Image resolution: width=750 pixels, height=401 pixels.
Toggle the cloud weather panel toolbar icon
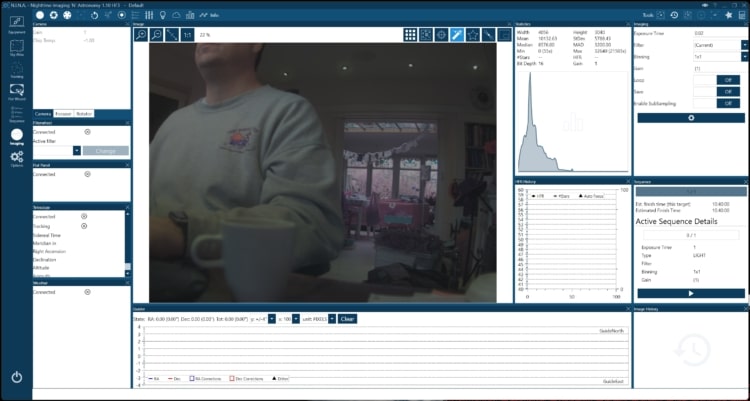(x=176, y=15)
